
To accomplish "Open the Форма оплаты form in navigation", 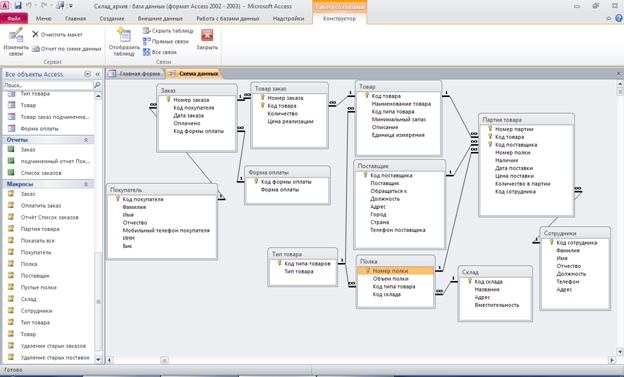I will click(x=39, y=129).
